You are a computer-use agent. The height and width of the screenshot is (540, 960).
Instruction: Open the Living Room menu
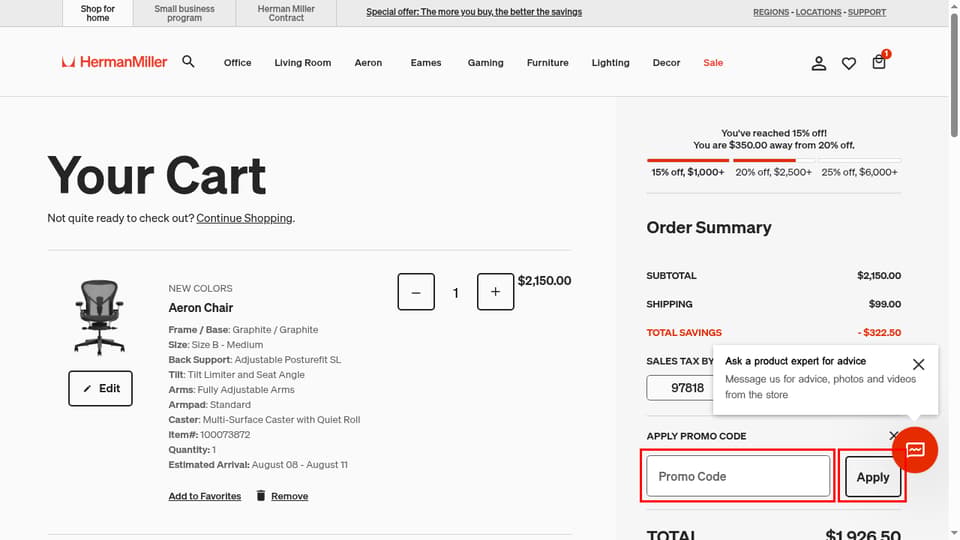point(302,62)
